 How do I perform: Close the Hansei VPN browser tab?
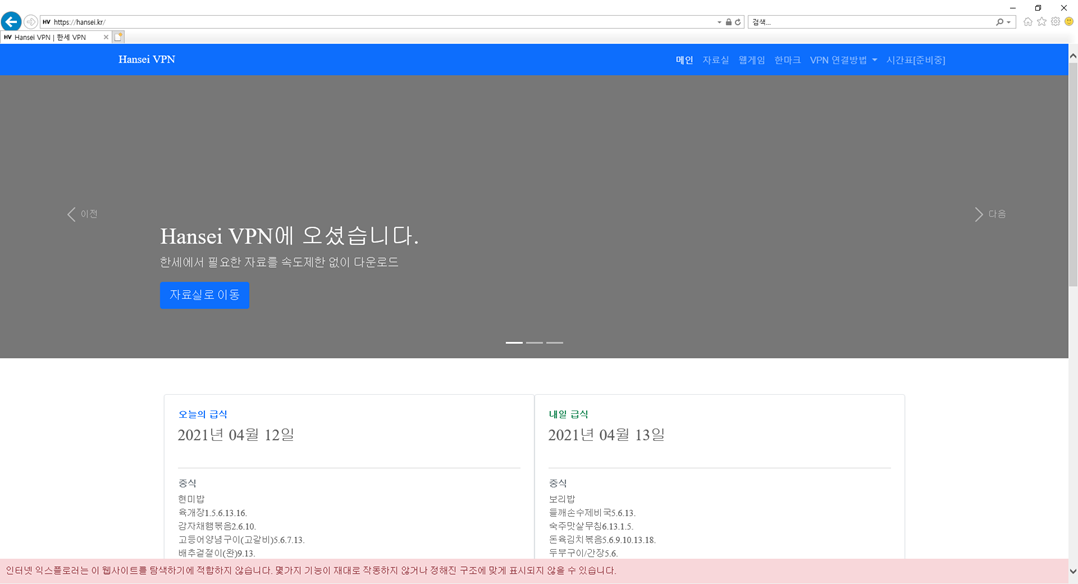tap(106, 37)
